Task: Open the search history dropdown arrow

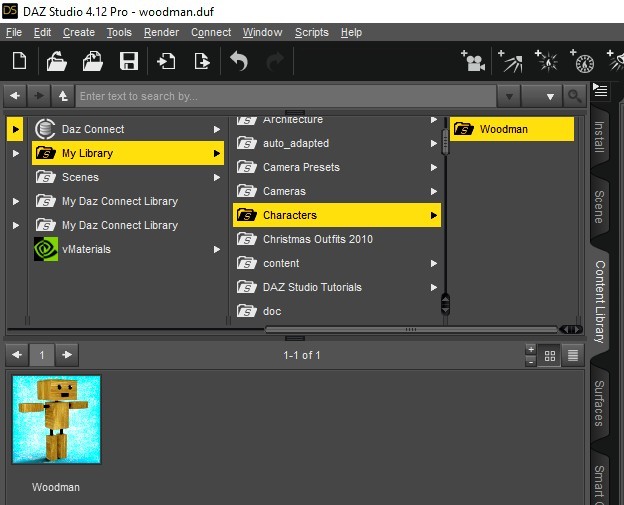Action: pos(509,96)
